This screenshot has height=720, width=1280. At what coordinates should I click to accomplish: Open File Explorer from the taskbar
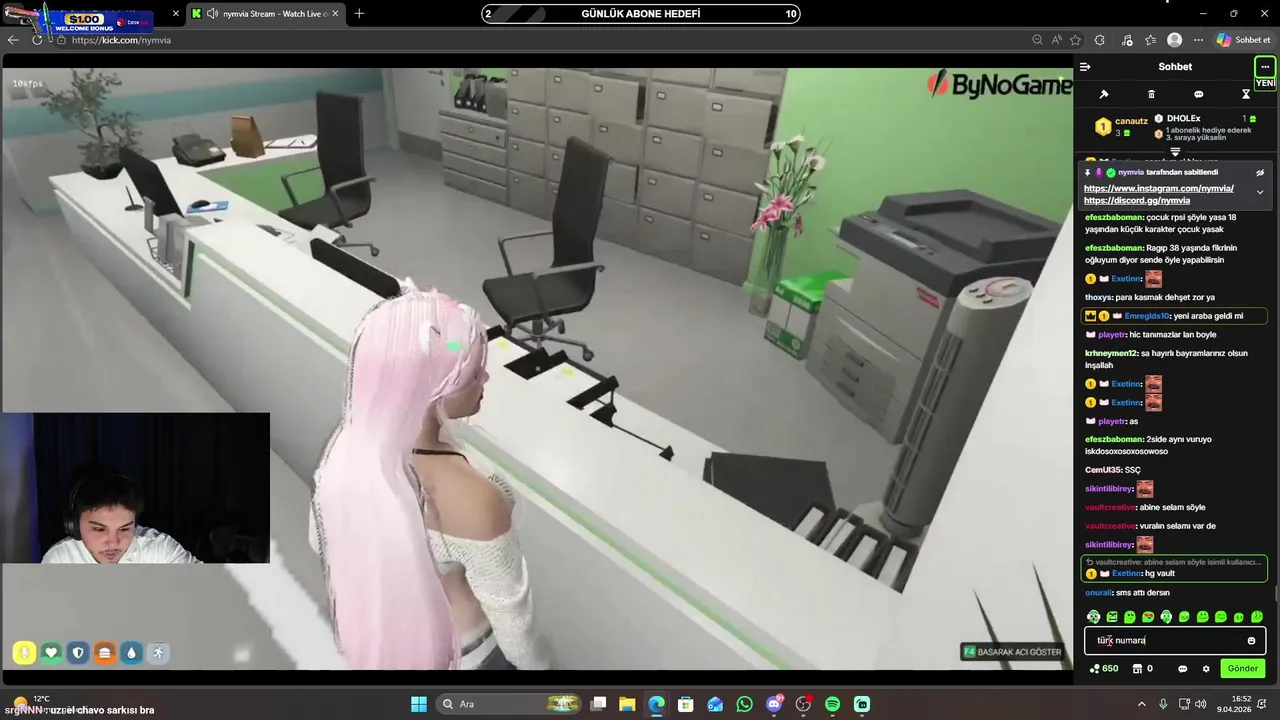click(627, 704)
